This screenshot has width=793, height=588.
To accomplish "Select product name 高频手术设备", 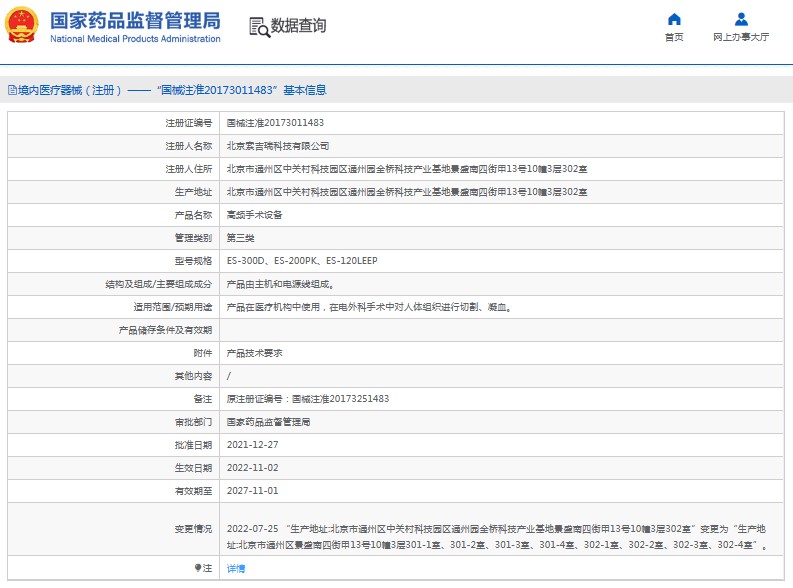I will (254, 215).
